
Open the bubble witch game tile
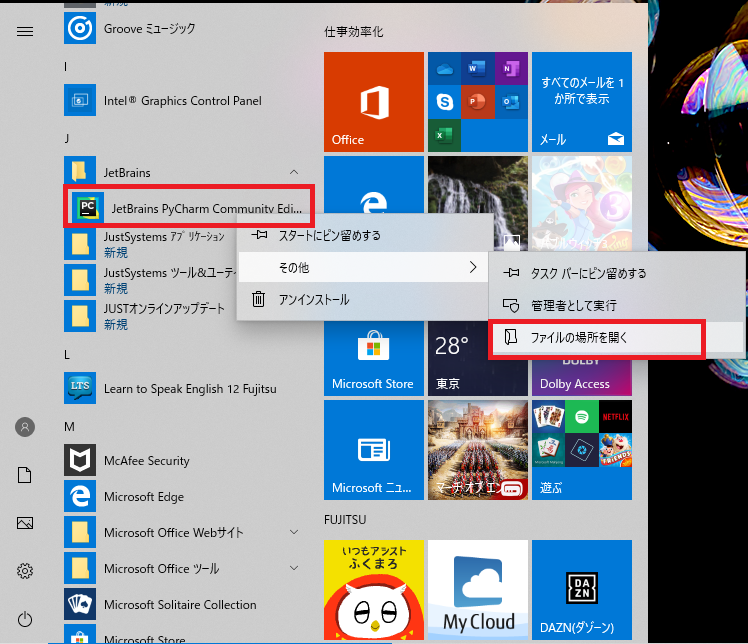[x=582, y=204]
